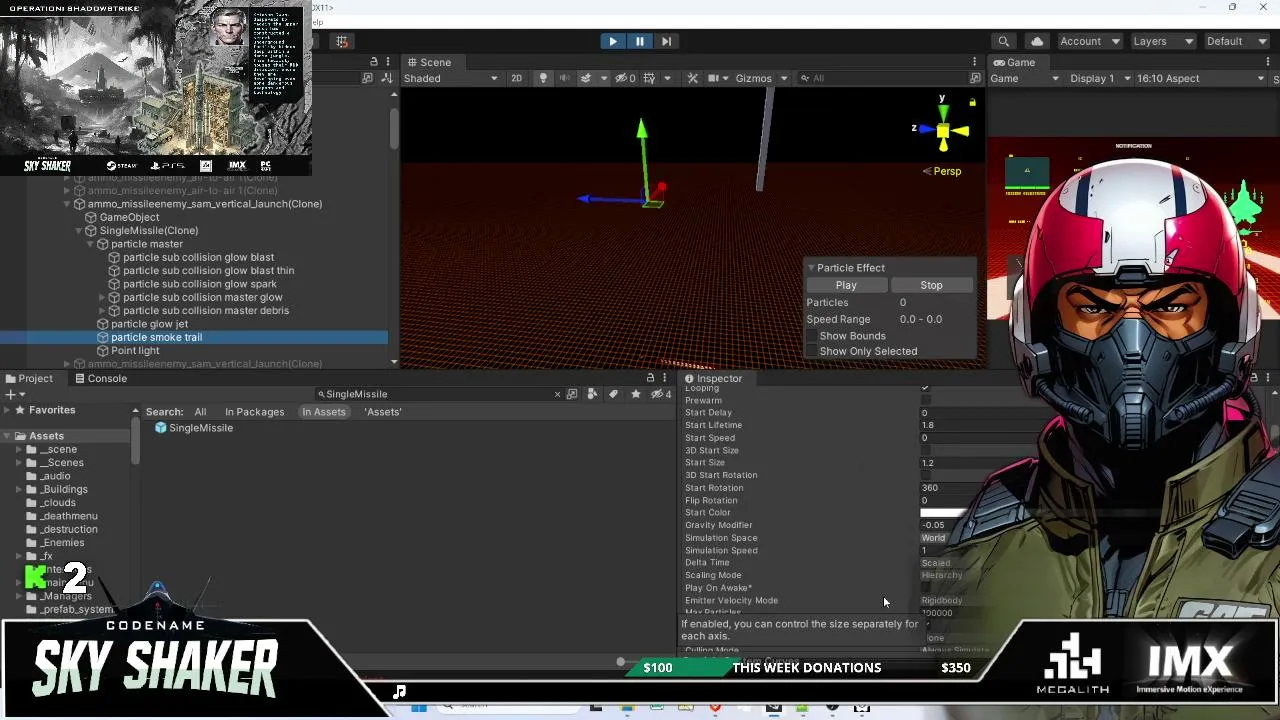Enable Show Bounds checkbox
The image size is (1280, 720).
(811, 336)
